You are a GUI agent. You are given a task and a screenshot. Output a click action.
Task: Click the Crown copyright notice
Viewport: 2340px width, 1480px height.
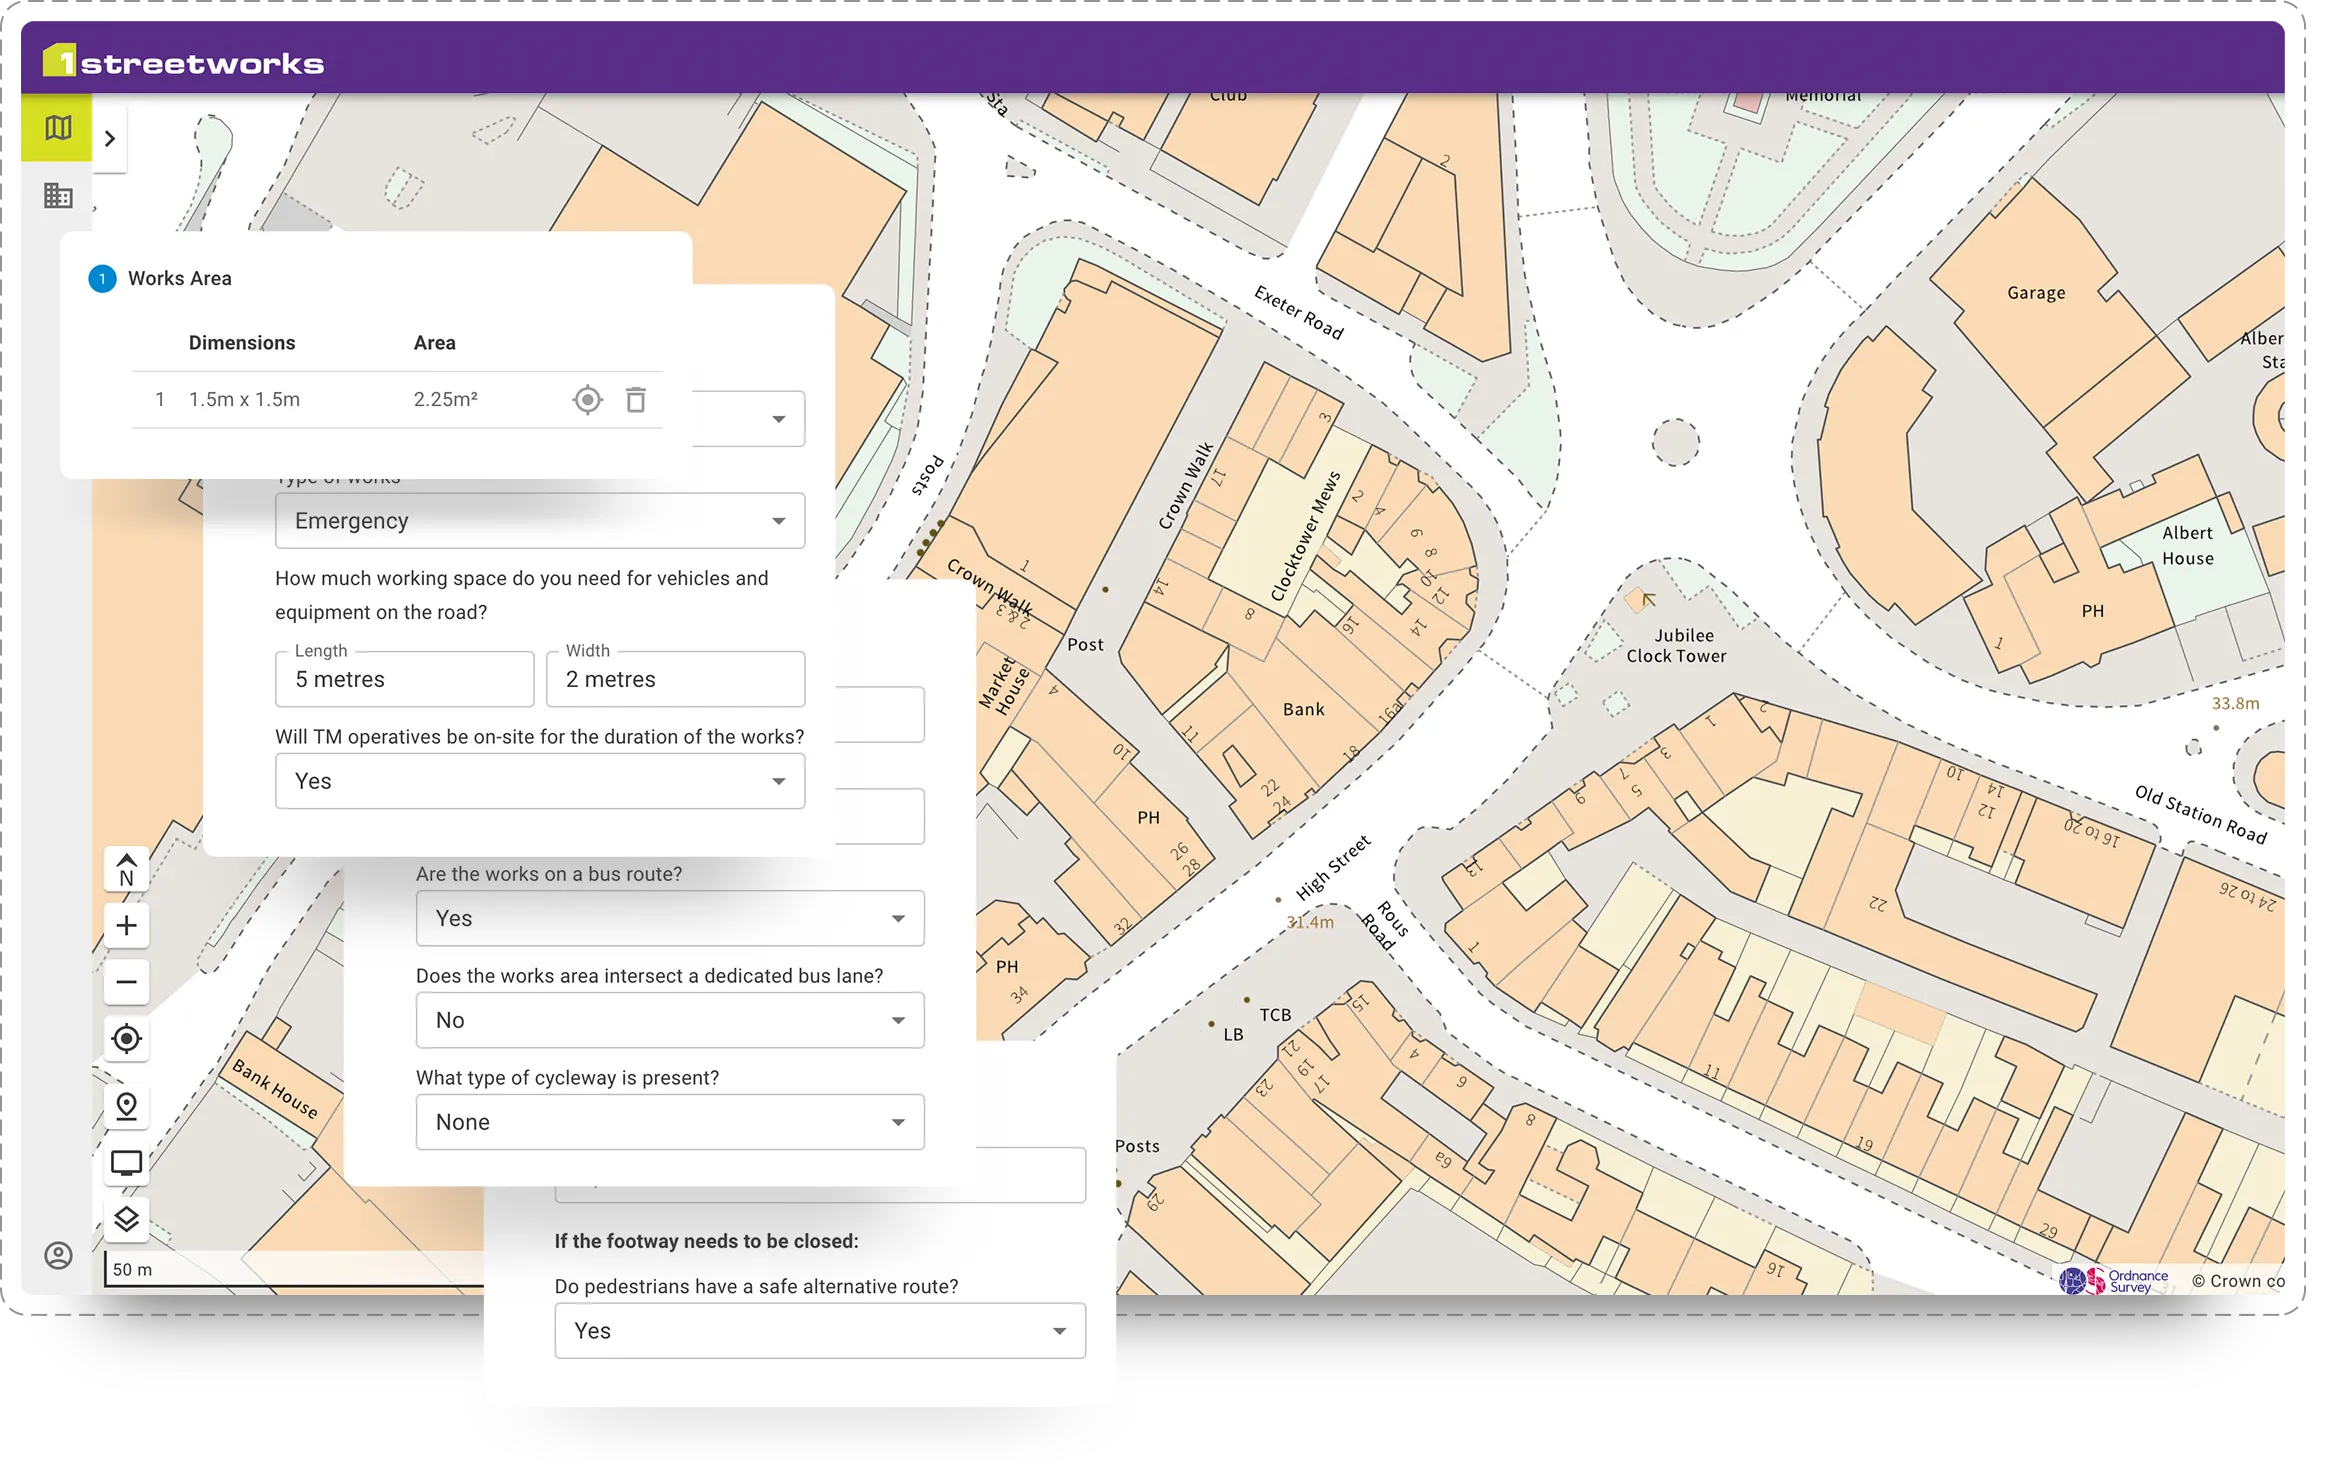pyautogui.click(x=2237, y=1281)
